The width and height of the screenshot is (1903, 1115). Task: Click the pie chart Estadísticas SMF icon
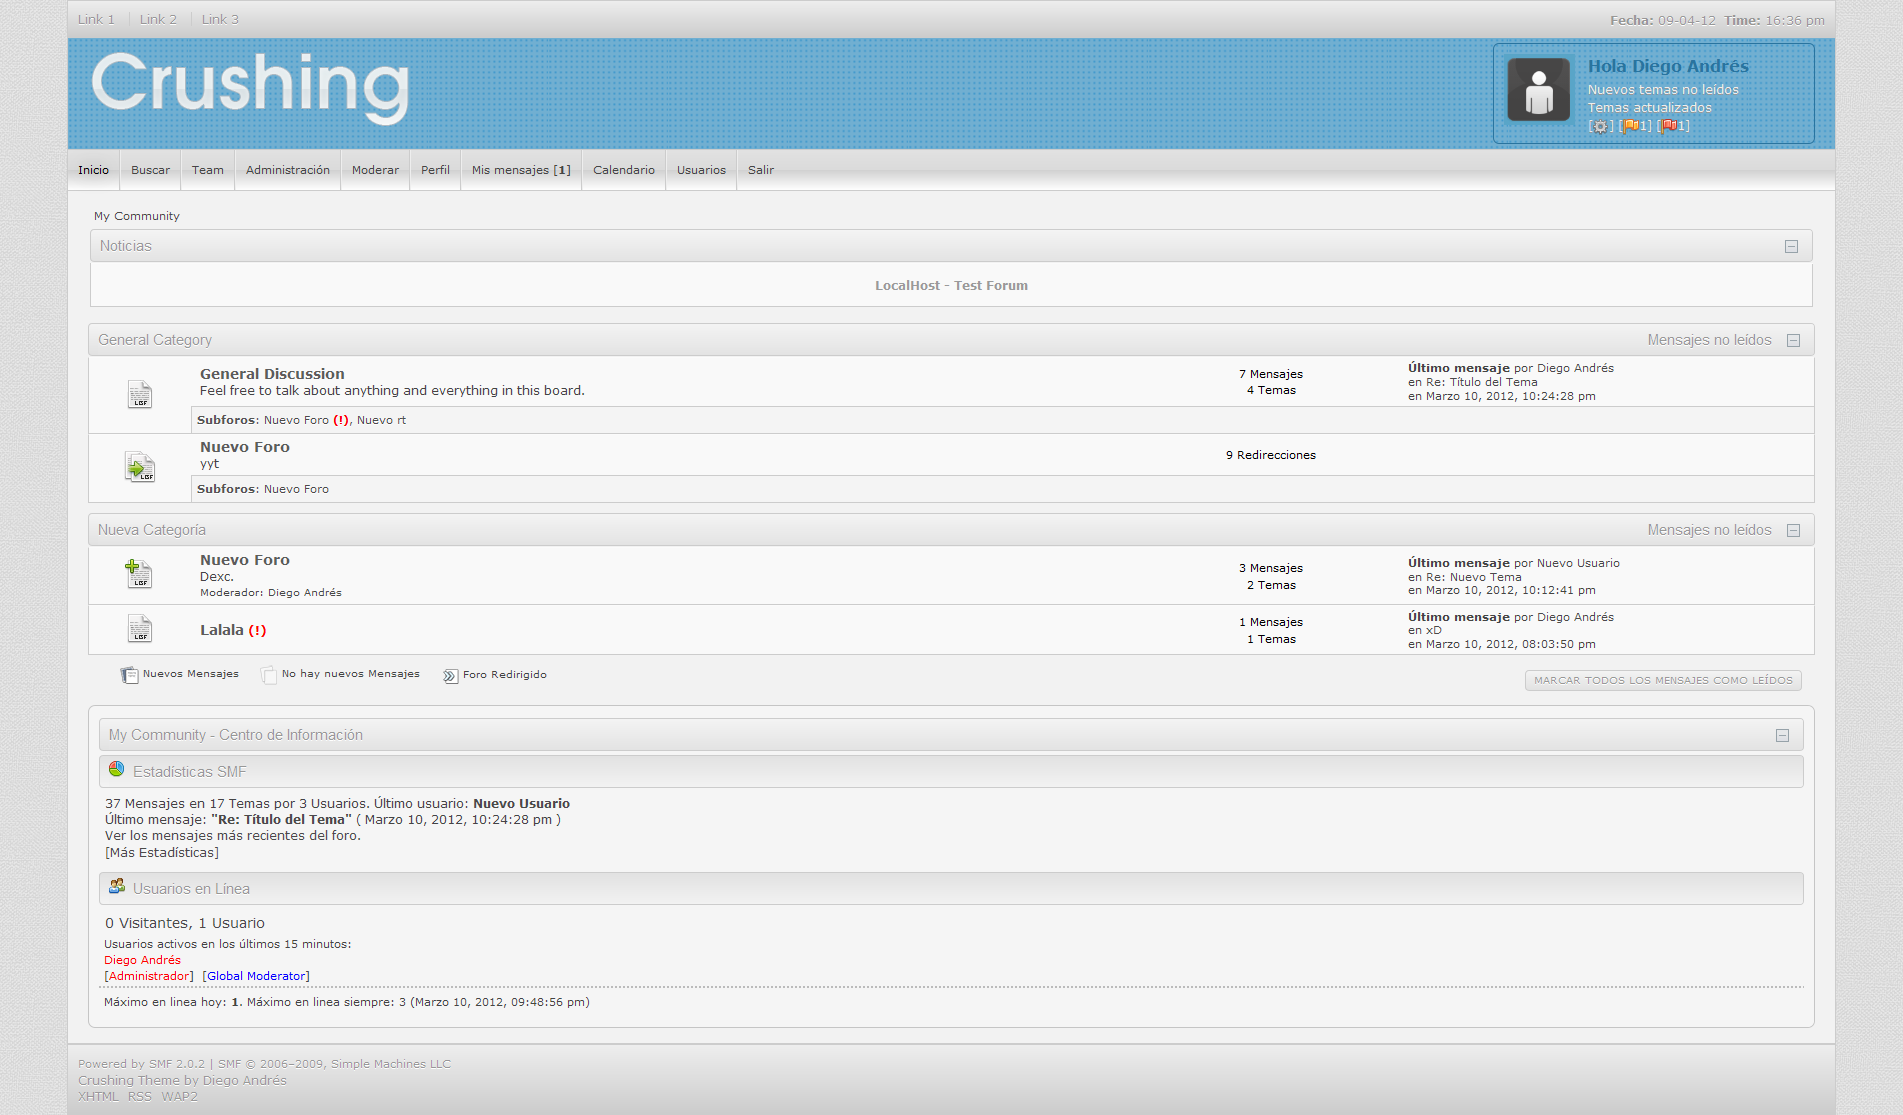click(x=117, y=769)
